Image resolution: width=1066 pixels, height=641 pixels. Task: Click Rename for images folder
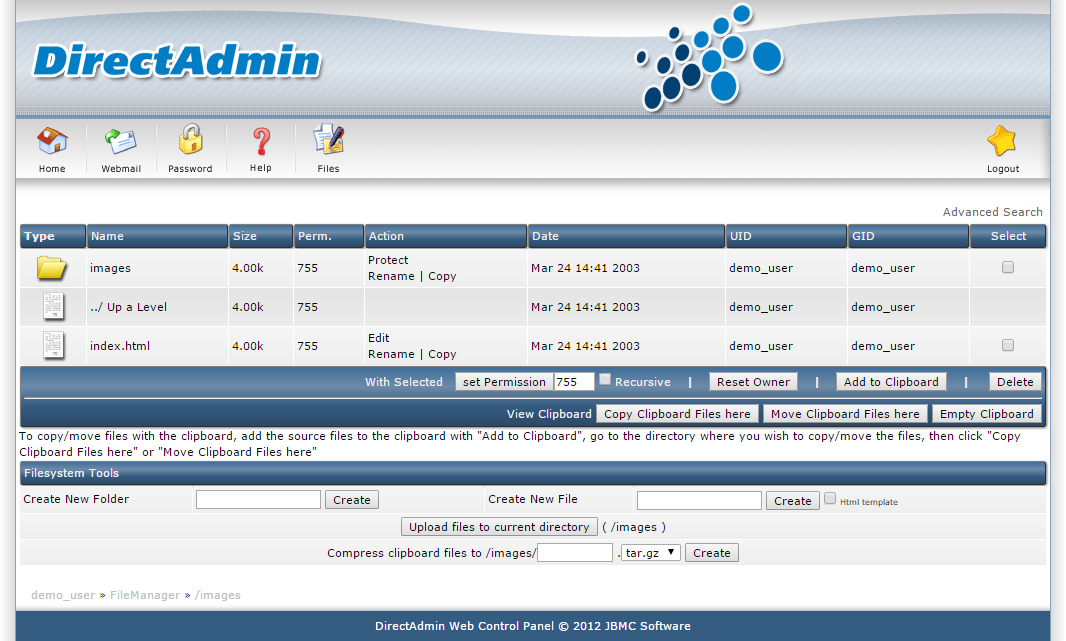coord(391,276)
